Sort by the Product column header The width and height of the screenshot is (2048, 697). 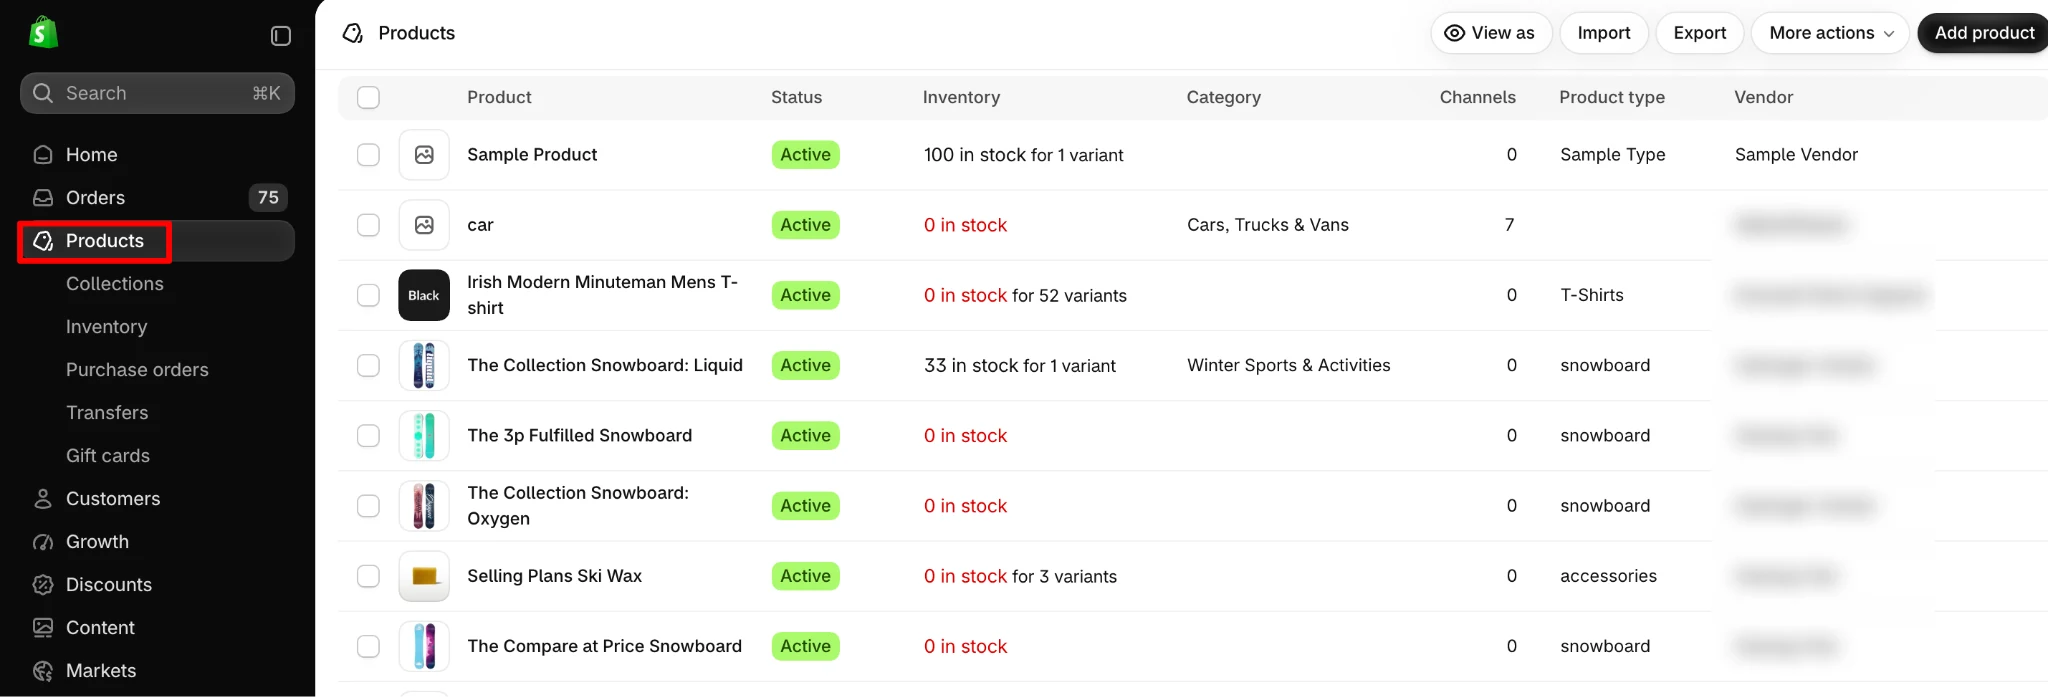click(499, 97)
